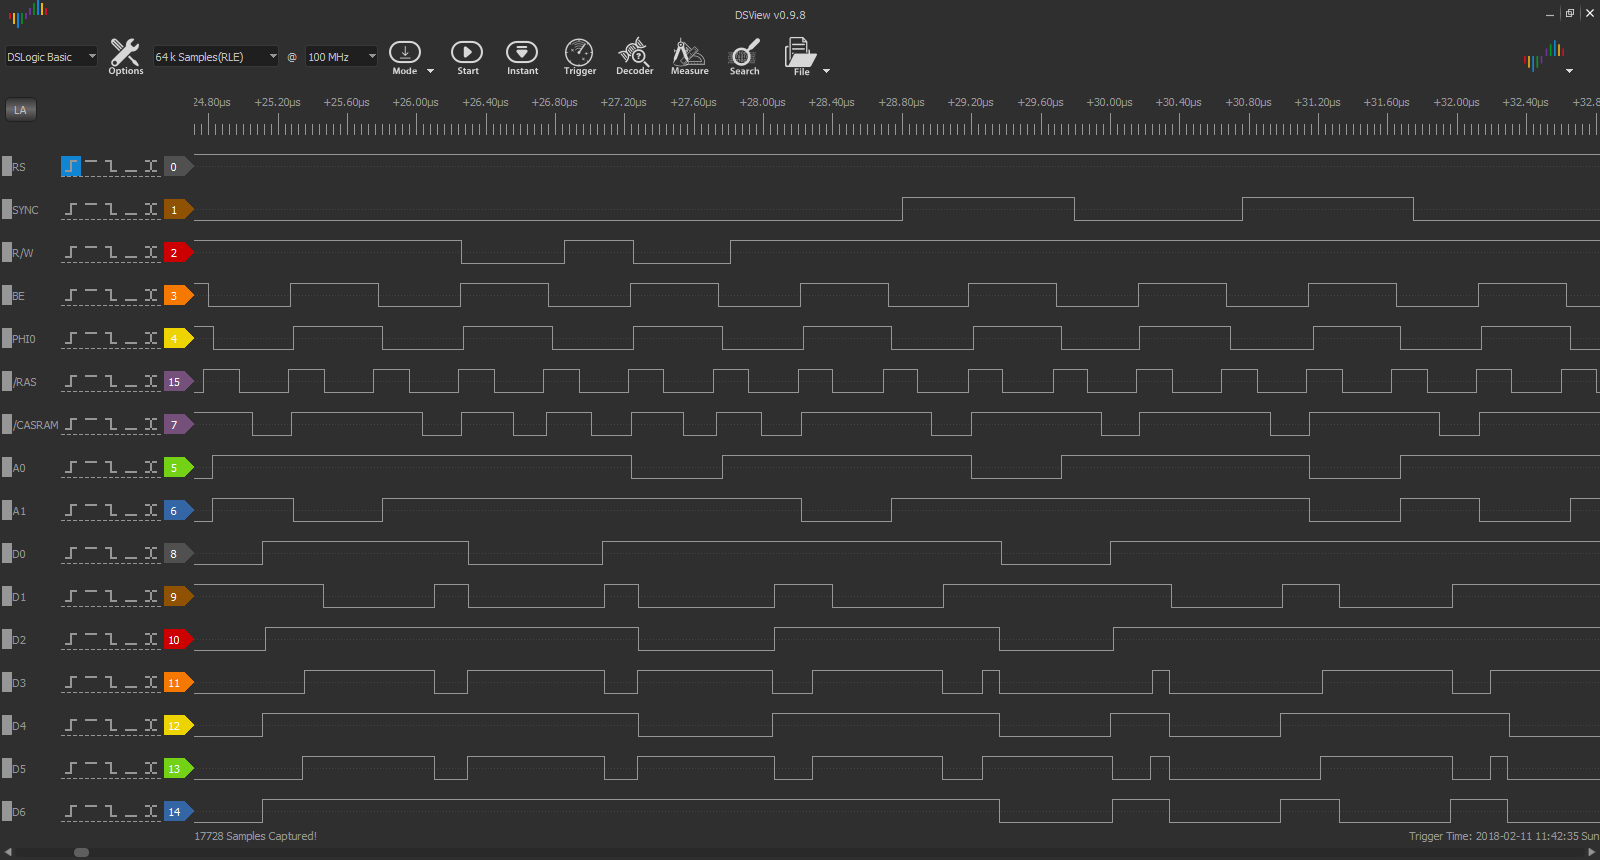Open the Trigger settings panel

coord(579,56)
